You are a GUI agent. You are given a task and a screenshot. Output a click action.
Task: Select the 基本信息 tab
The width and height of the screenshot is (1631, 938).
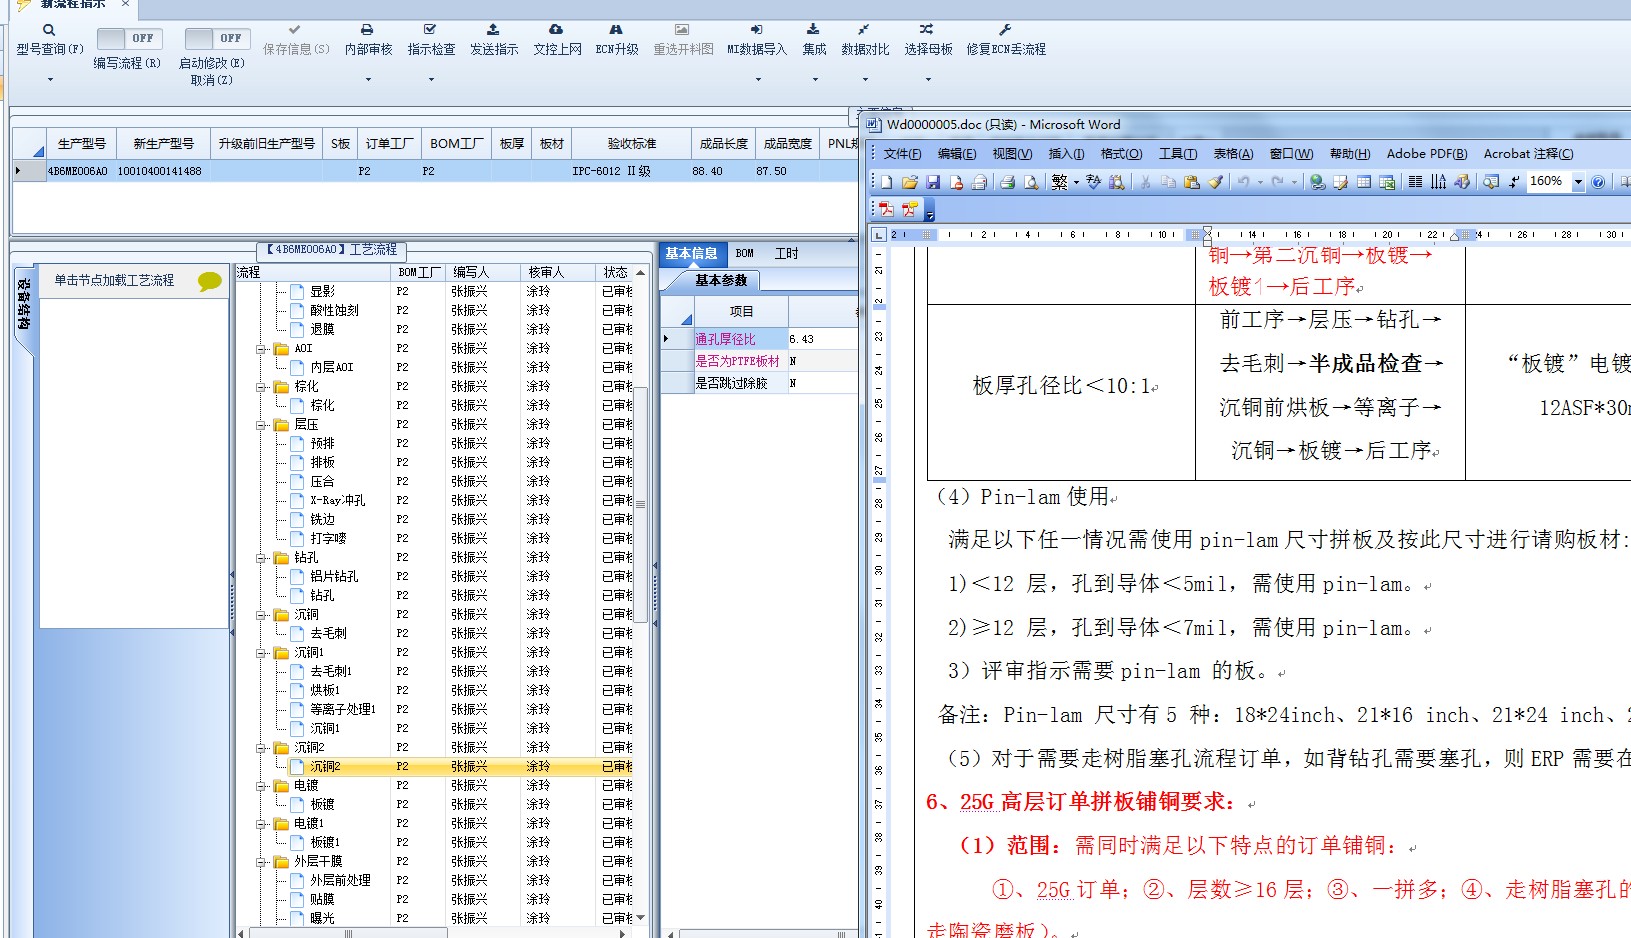pos(691,254)
